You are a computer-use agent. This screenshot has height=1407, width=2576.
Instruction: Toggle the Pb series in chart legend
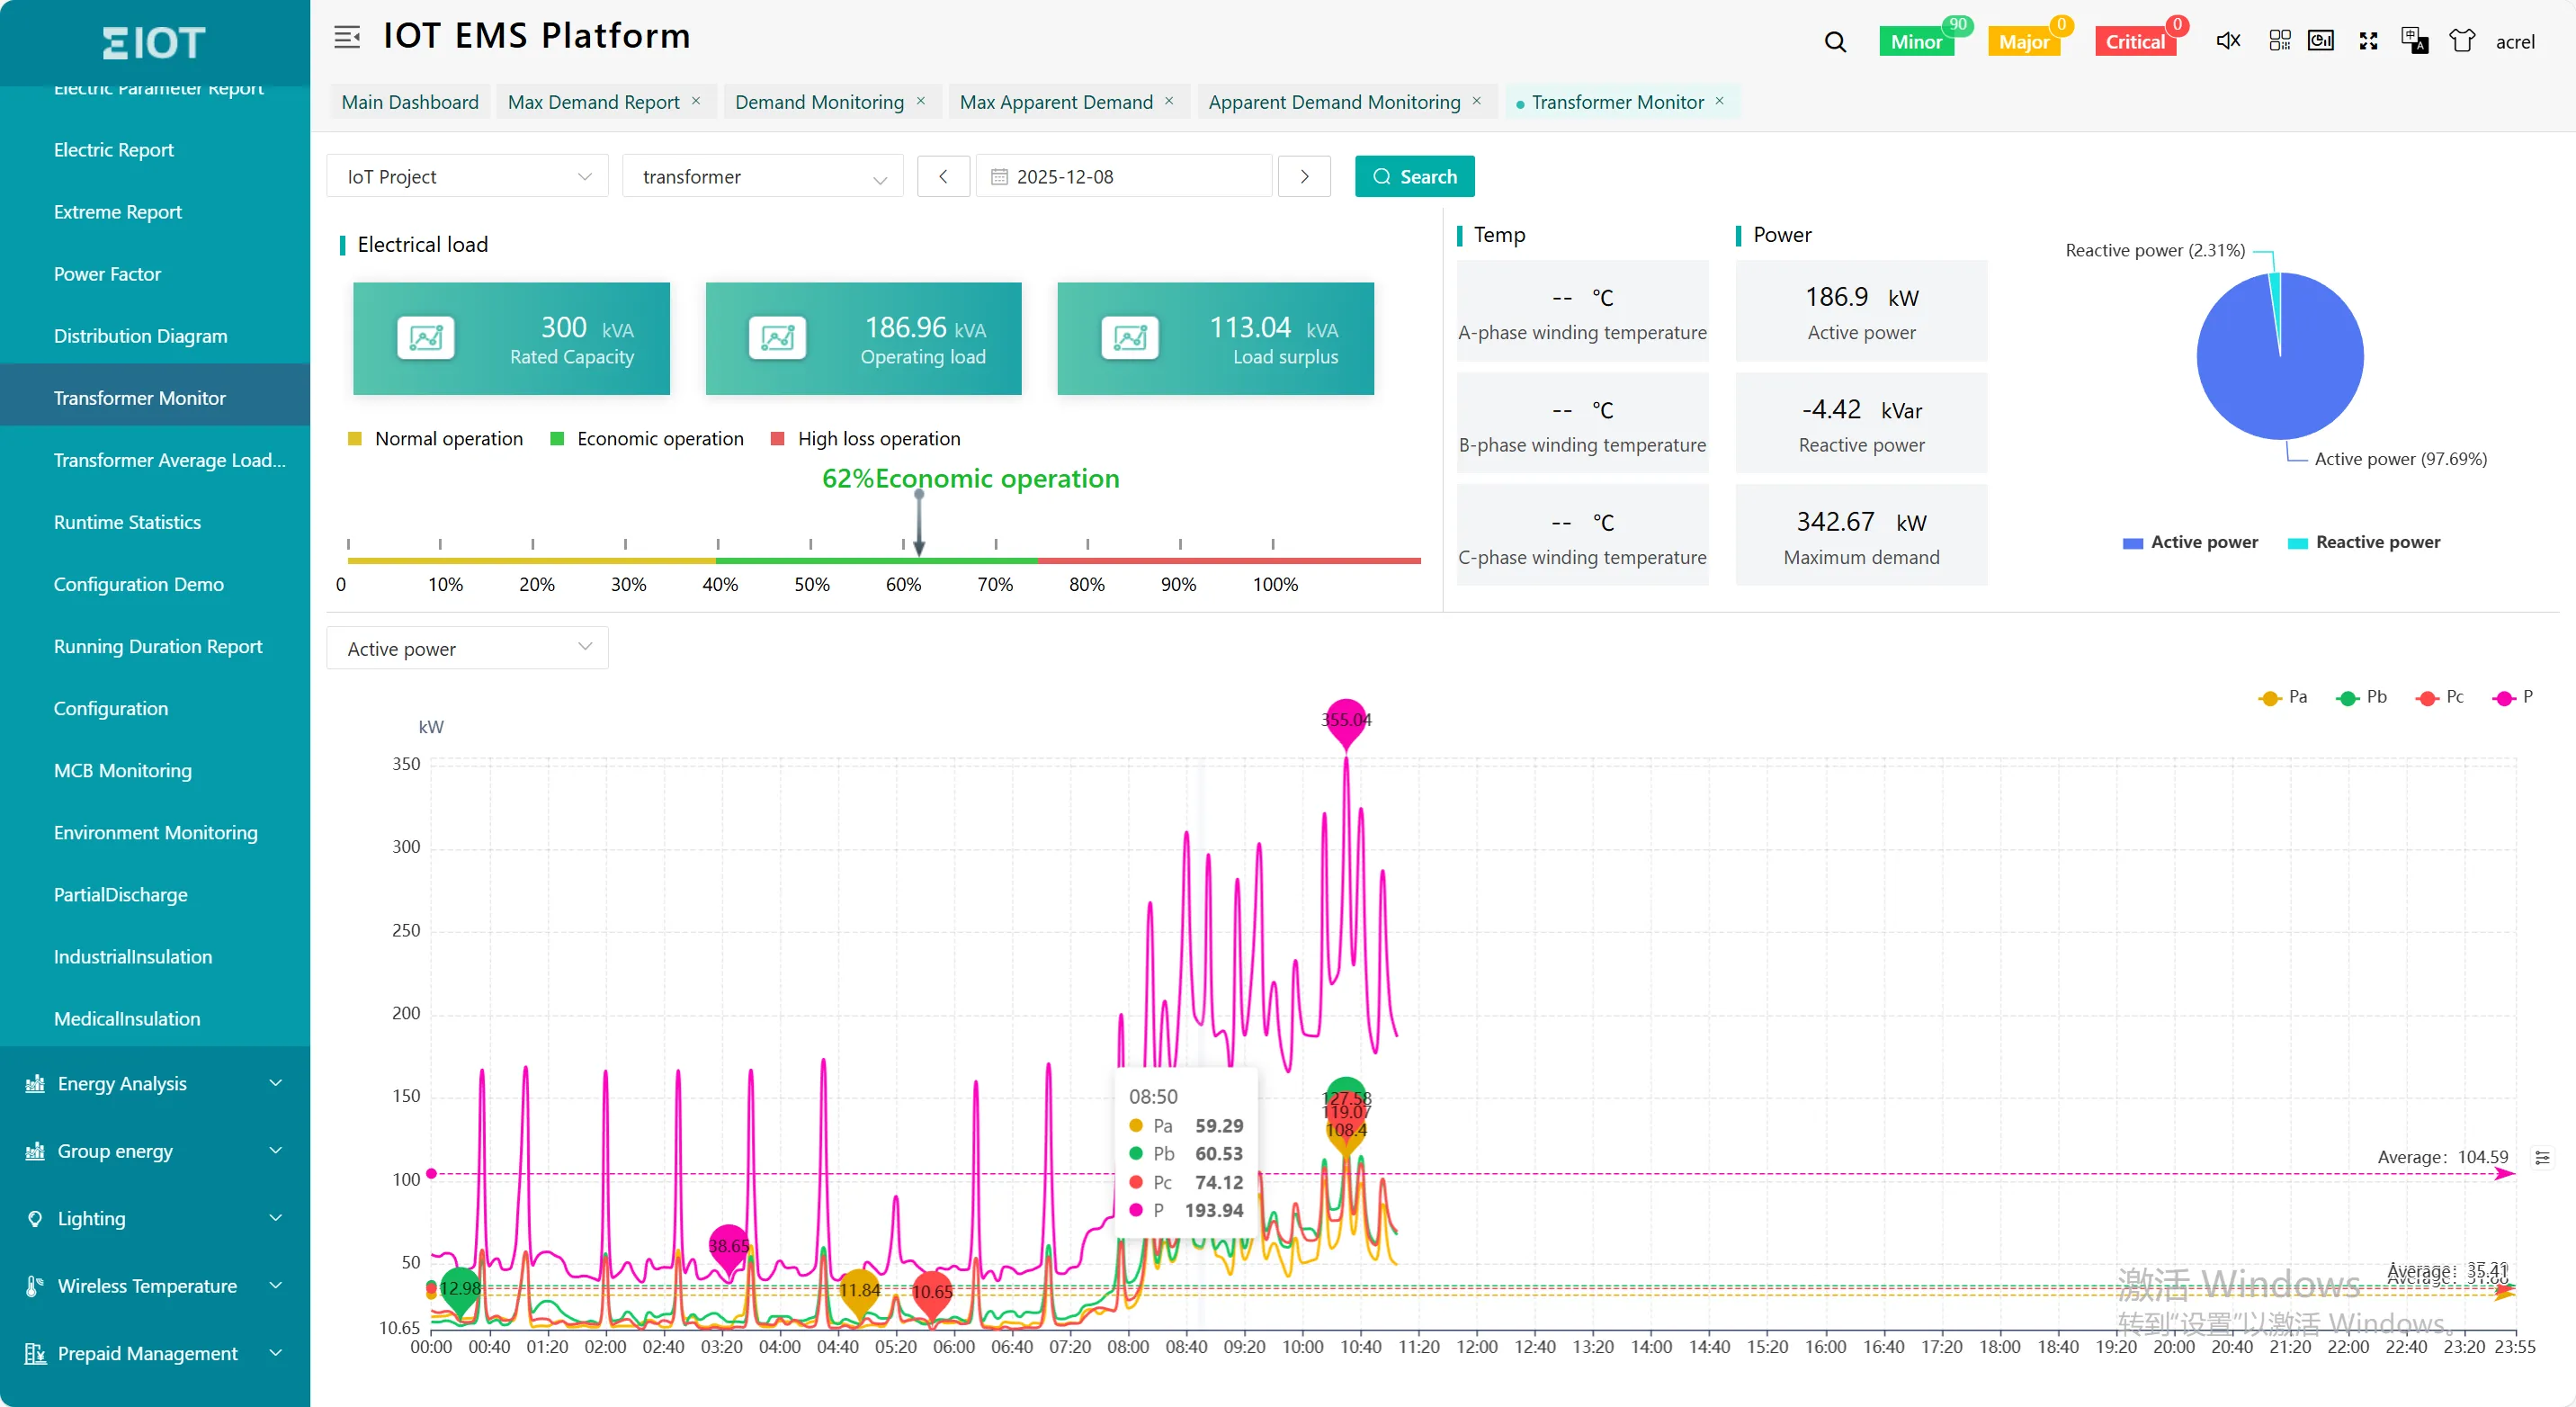click(x=2361, y=697)
